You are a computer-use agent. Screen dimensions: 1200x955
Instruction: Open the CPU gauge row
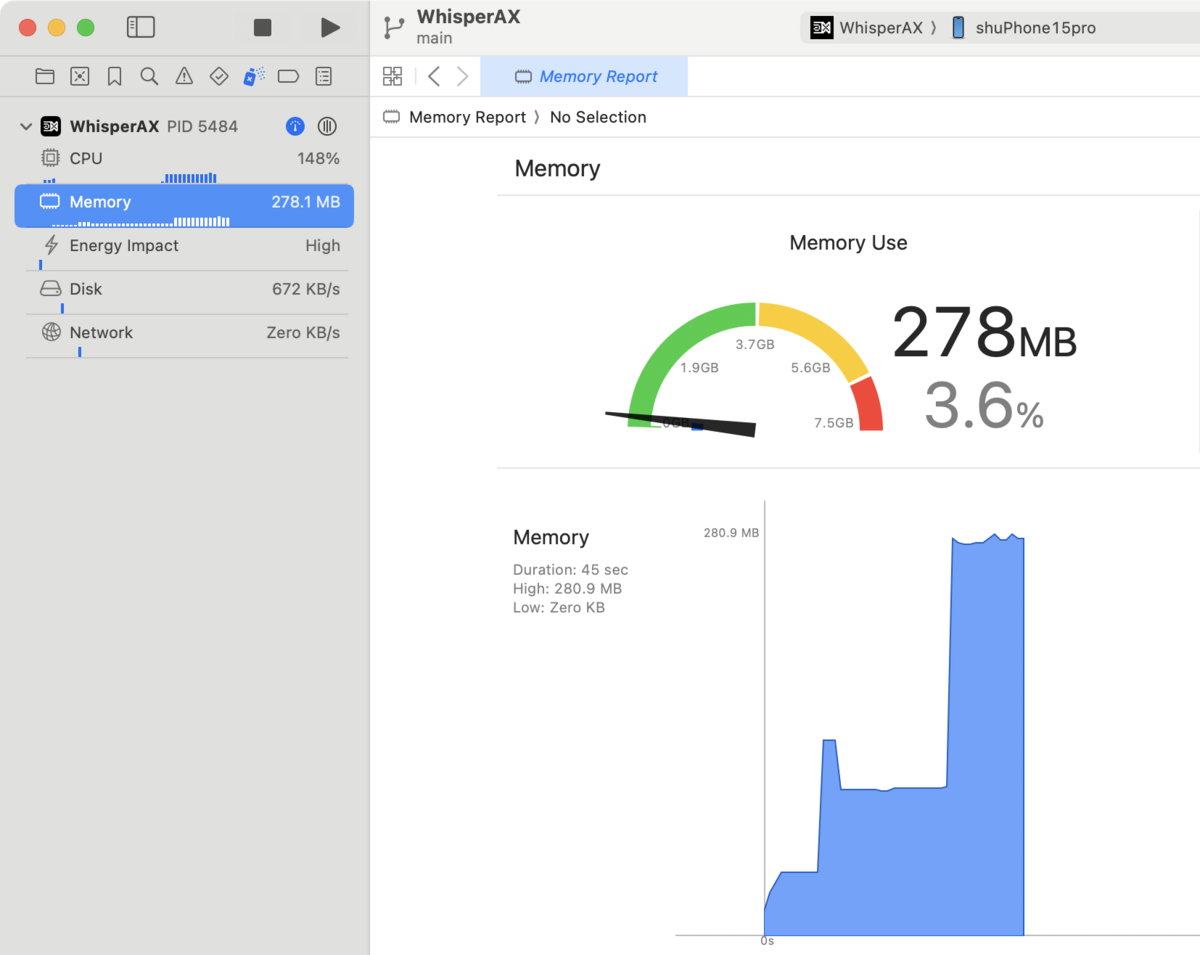tap(185, 163)
